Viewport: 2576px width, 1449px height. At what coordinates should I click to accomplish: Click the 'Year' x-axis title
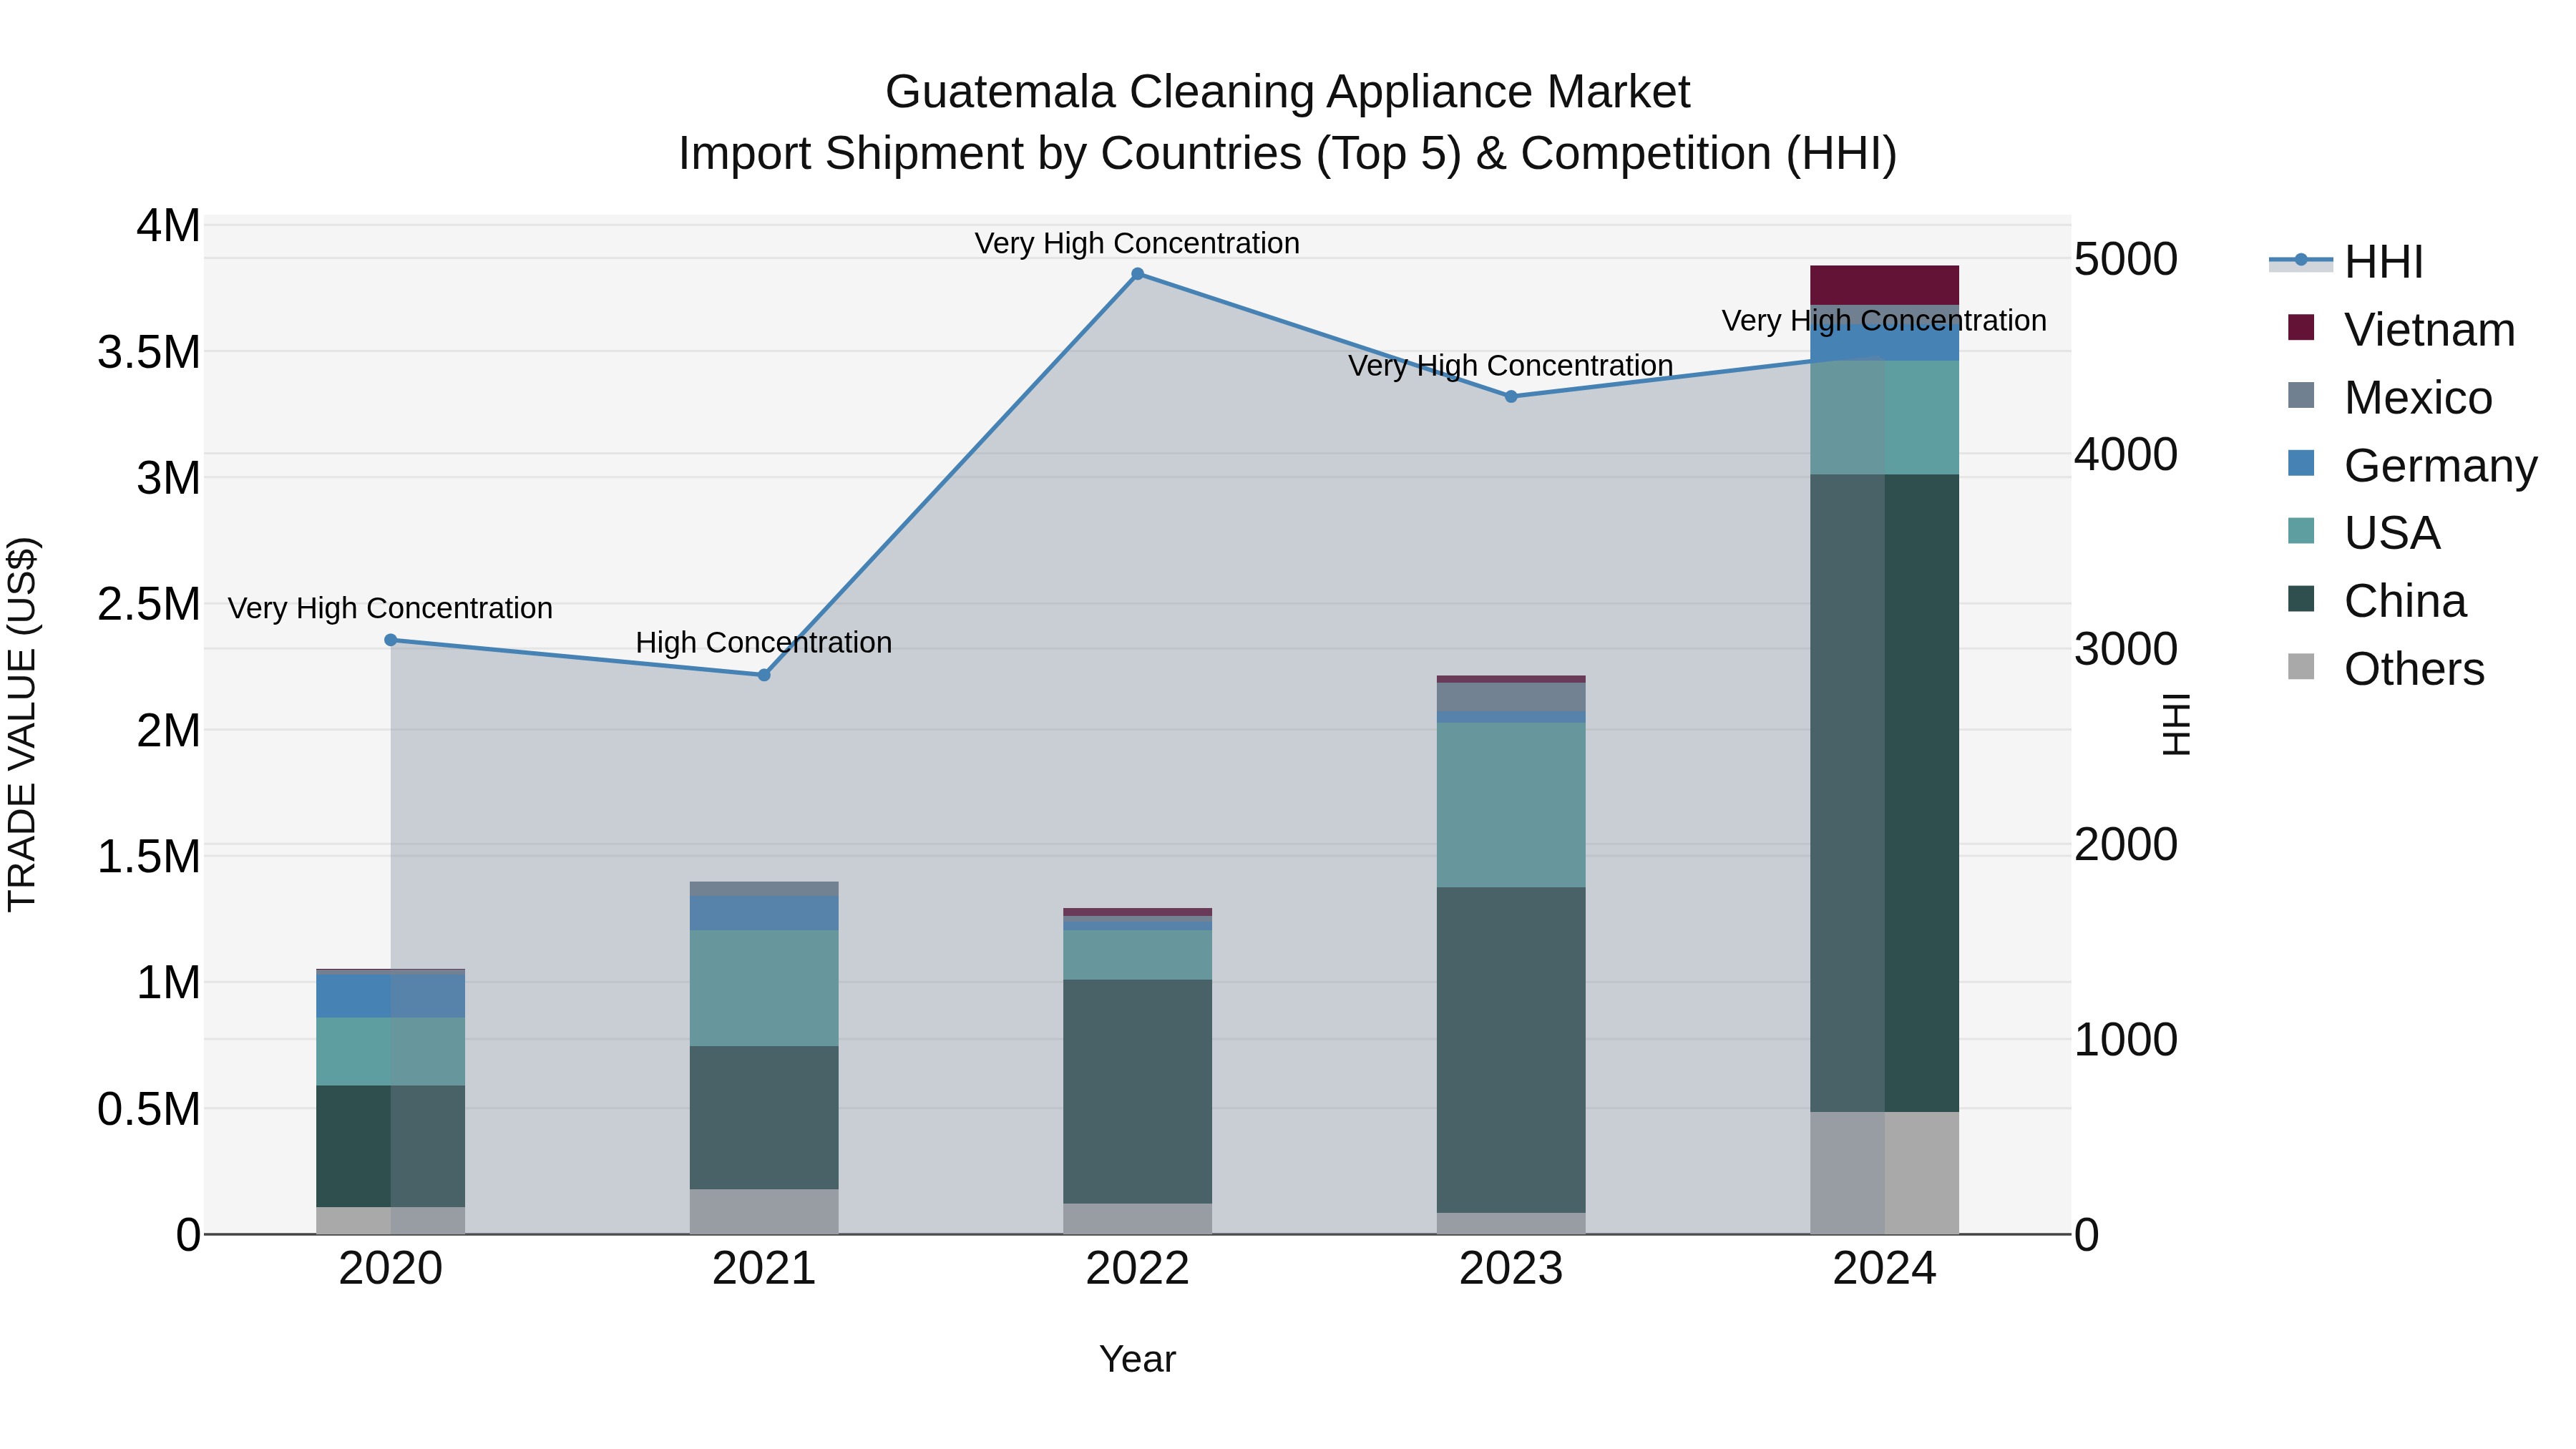pyautogui.click(x=1137, y=1360)
